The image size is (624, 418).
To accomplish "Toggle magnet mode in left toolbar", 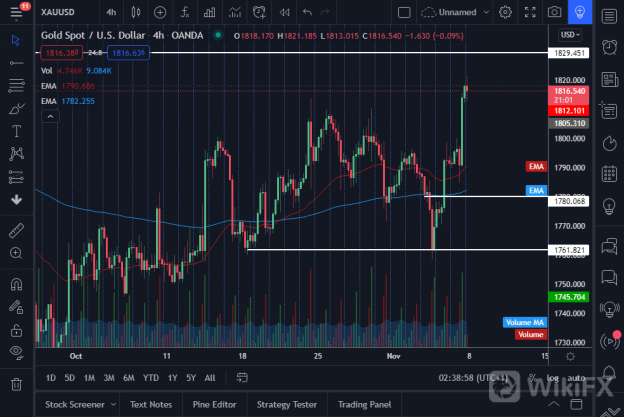I will pos(16,284).
